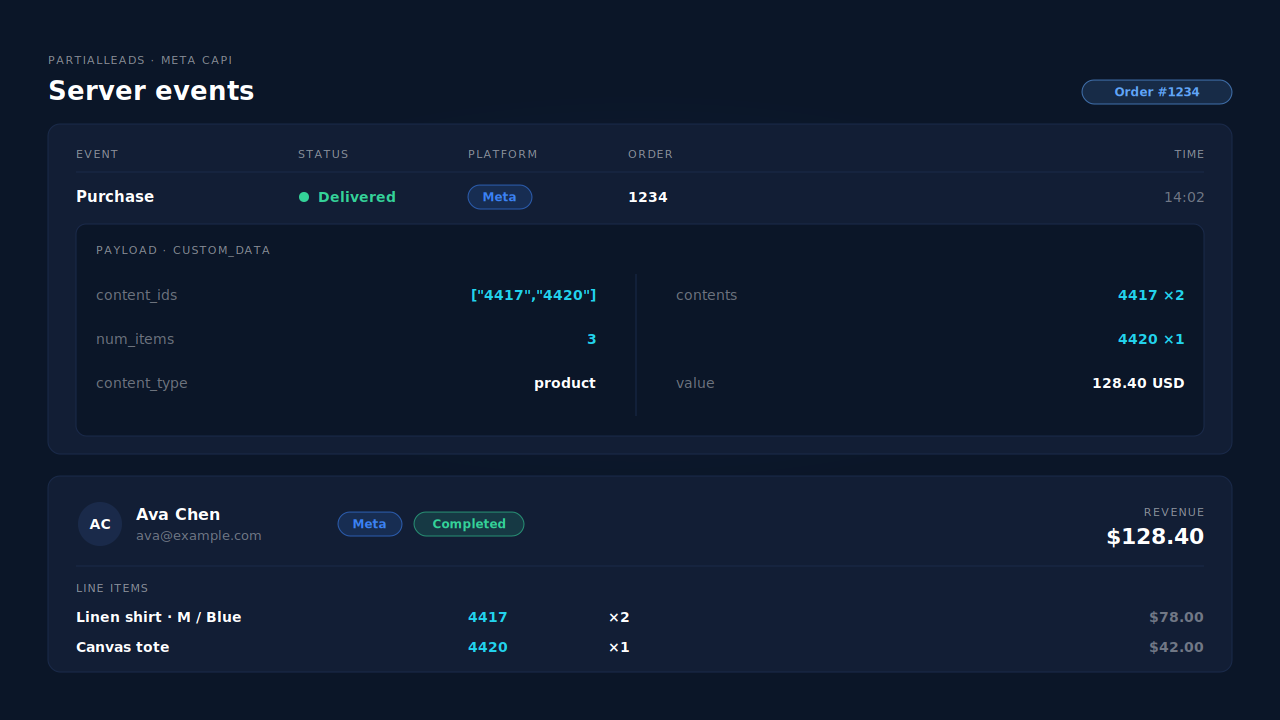Image resolution: width=1280 pixels, height=720 pixels.
Task: Click order number 1234 in event row
Action: (x=648, y=197)
